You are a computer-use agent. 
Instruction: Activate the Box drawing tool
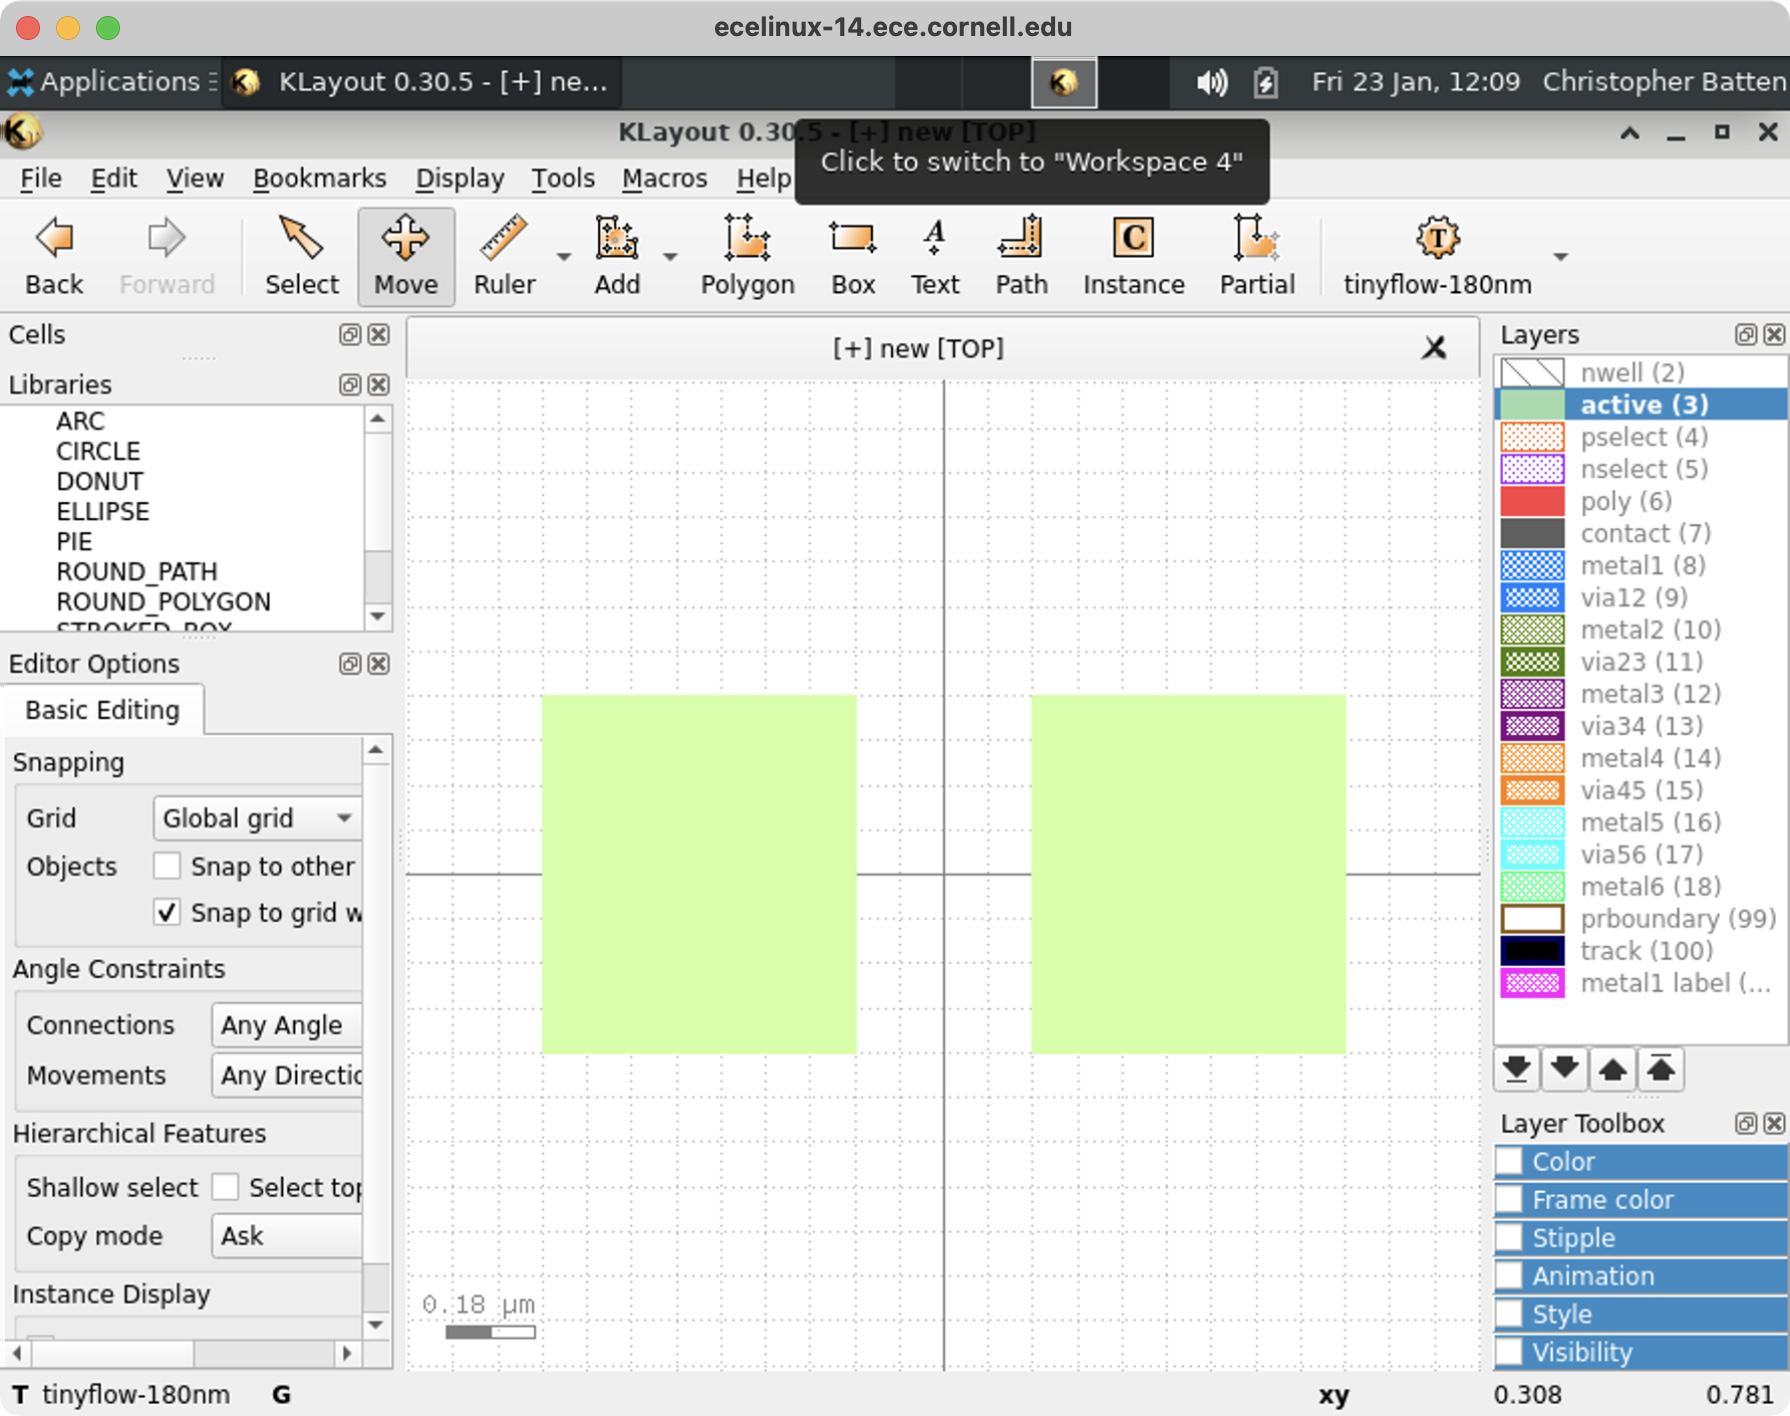coord(852,256)
